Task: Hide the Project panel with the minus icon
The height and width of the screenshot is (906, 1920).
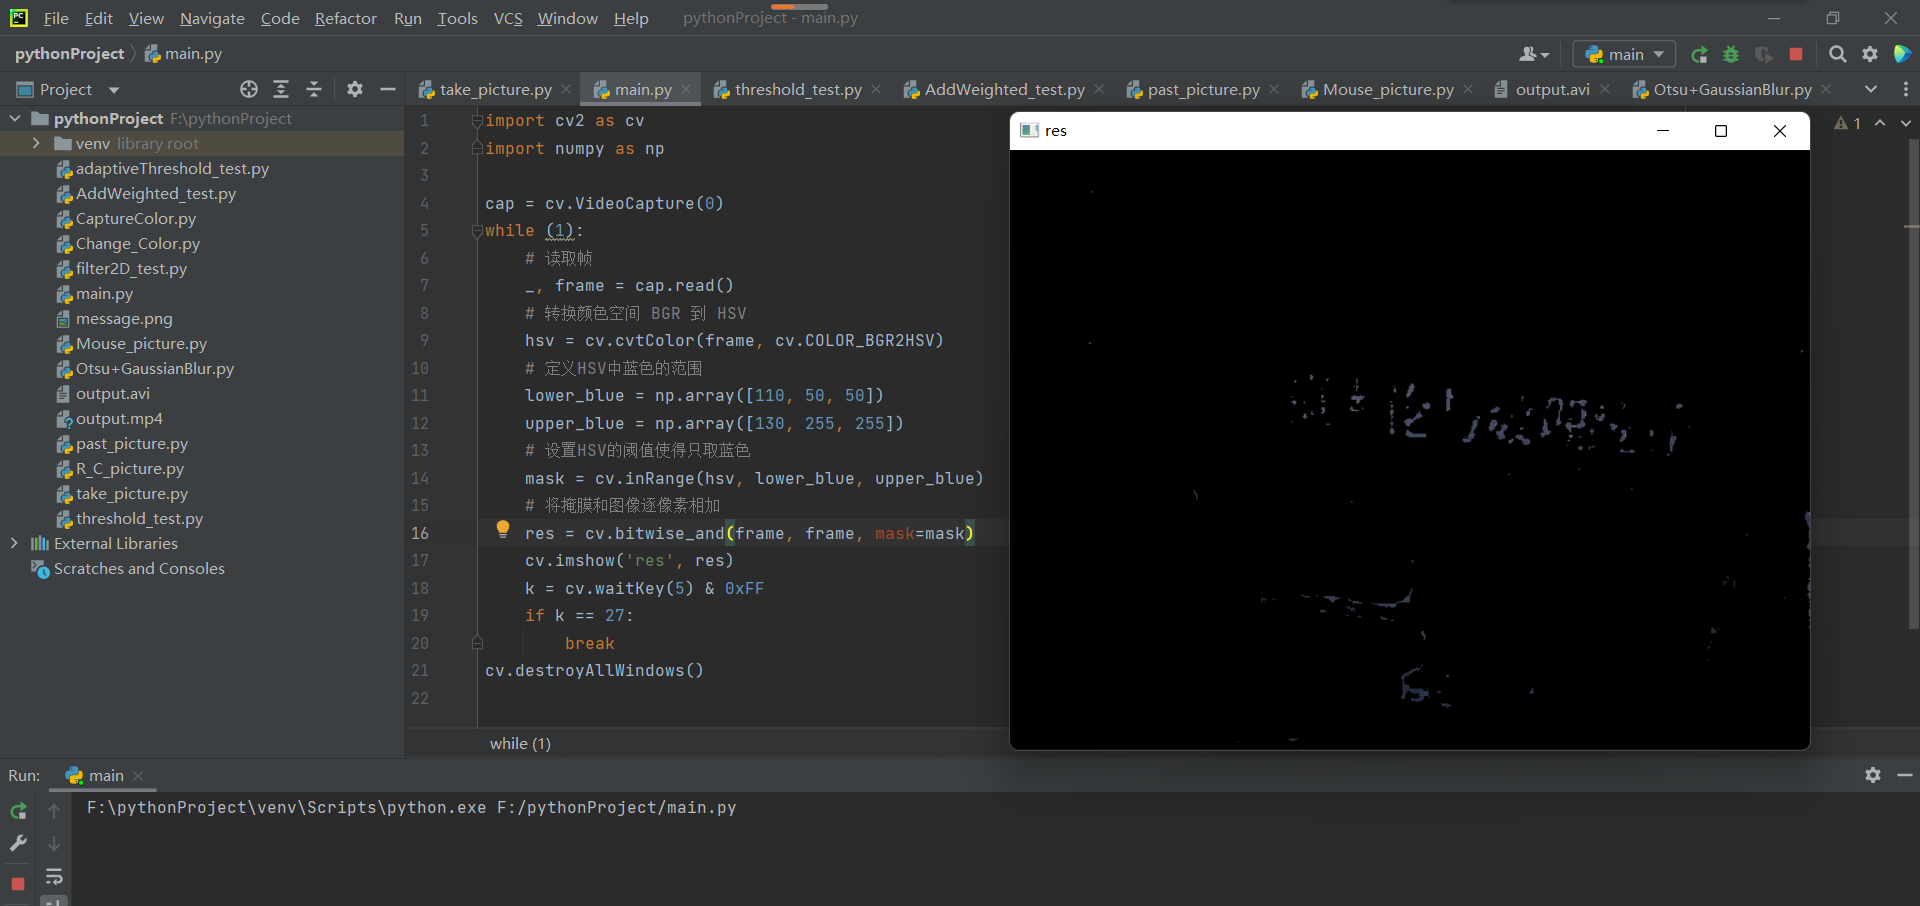Action: tap(388, 89)
